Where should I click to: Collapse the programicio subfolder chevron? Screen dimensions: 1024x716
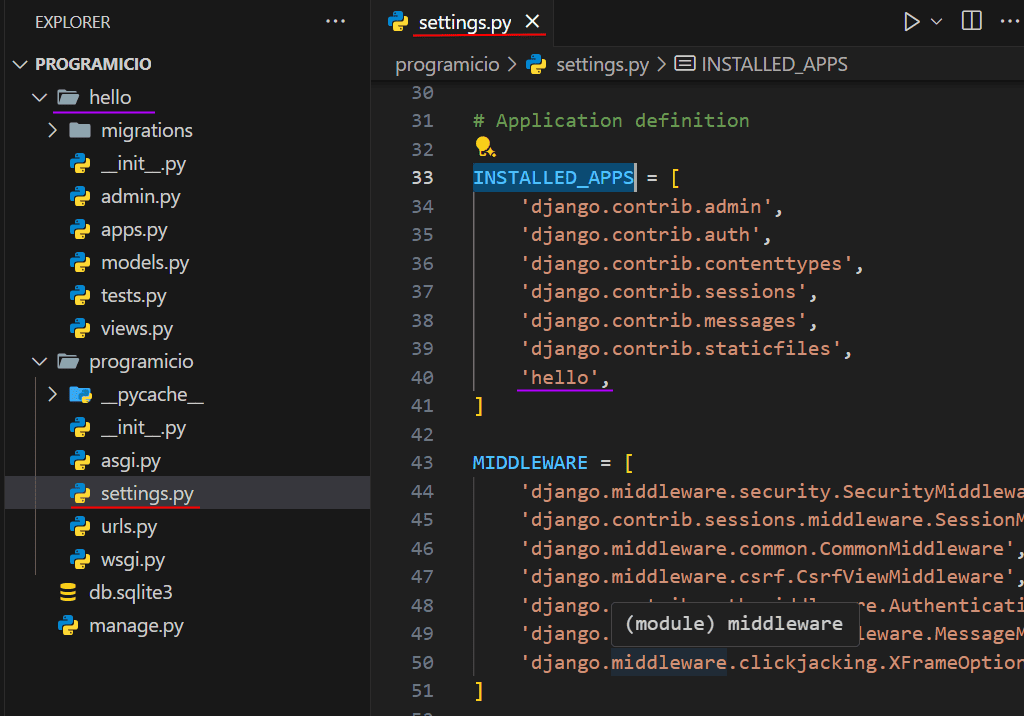tap(40, 361)
